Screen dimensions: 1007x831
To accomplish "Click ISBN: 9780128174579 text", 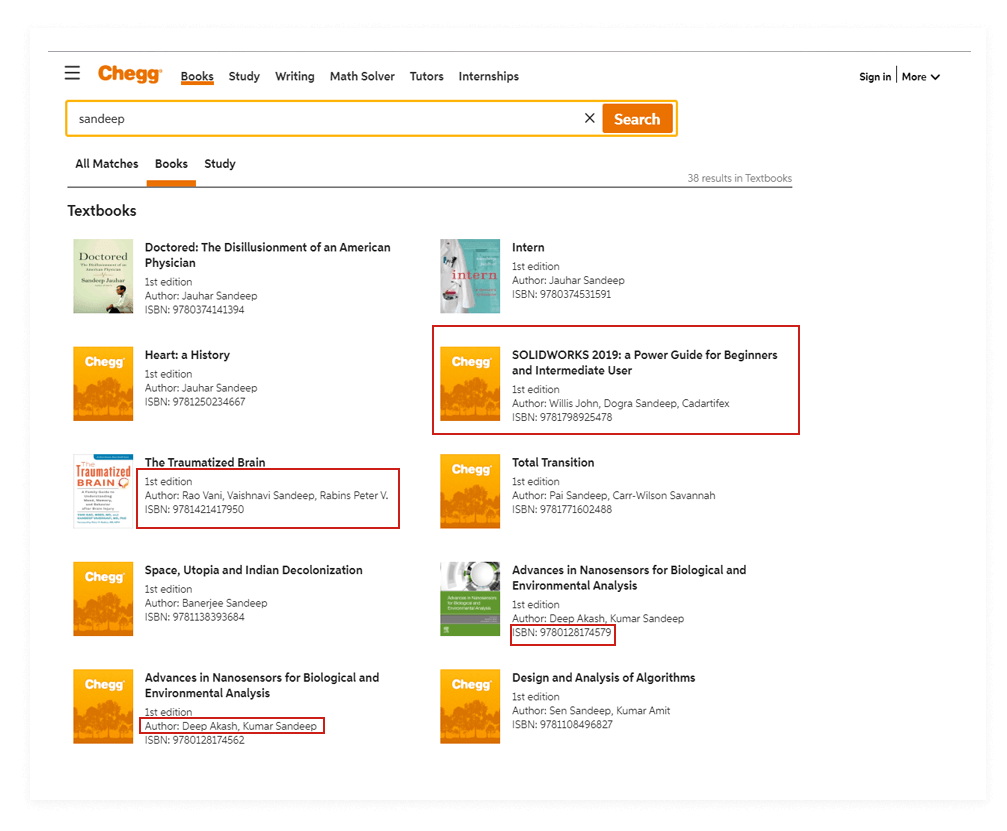I will [562, 633].
